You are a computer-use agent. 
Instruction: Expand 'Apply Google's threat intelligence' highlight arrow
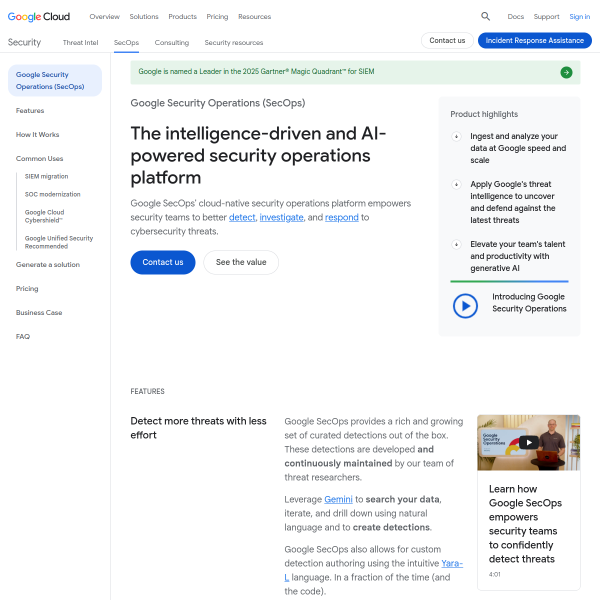pyautogui.click(x=456, y=184)
